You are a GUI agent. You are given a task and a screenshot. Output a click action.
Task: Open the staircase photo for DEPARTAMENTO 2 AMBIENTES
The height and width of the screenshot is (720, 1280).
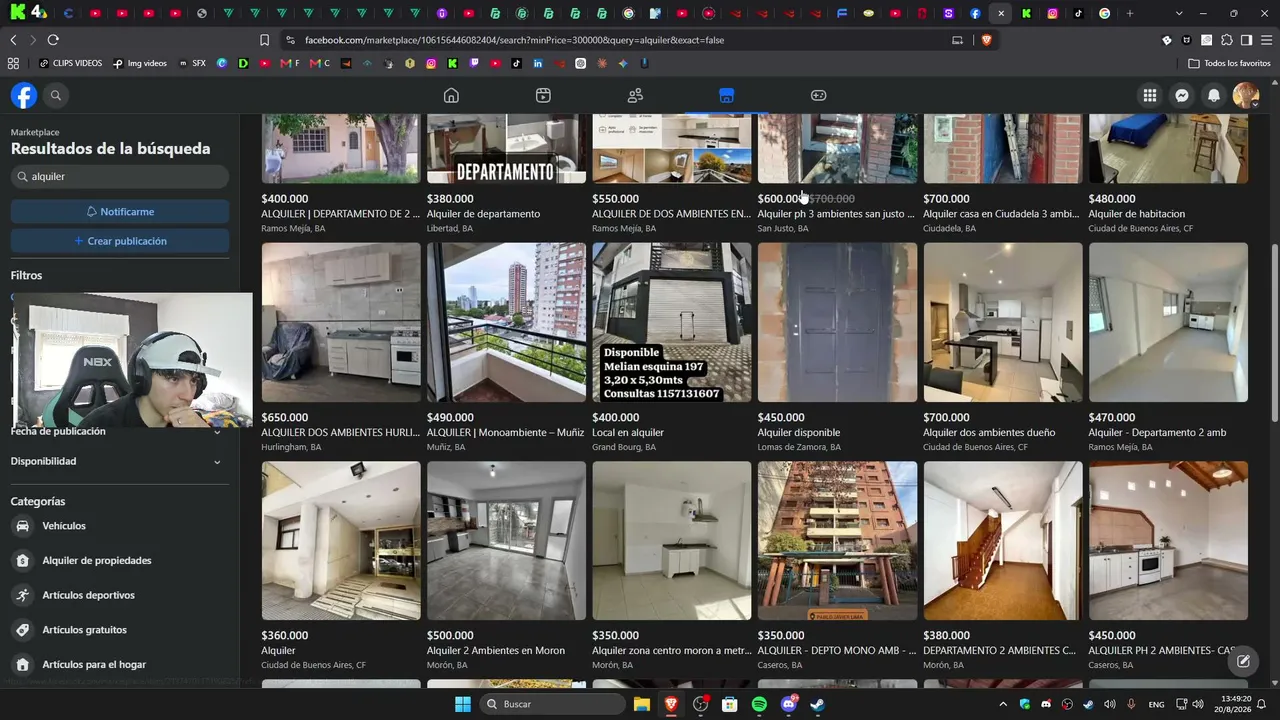1003,541
